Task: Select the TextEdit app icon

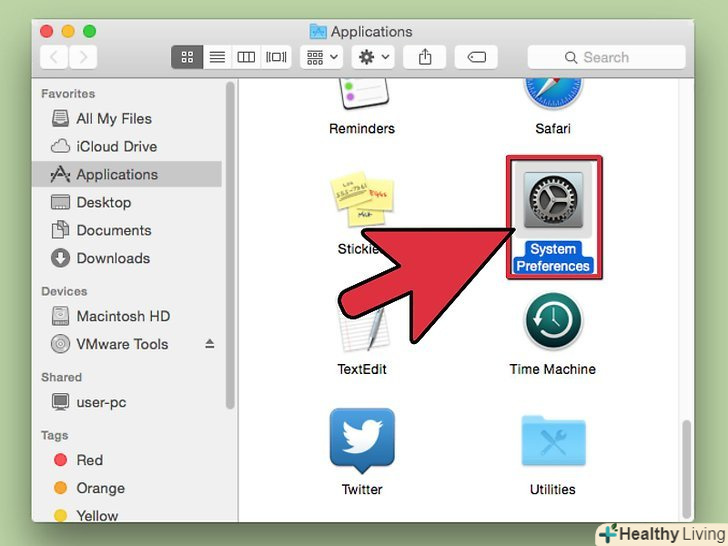Action: 364,331
